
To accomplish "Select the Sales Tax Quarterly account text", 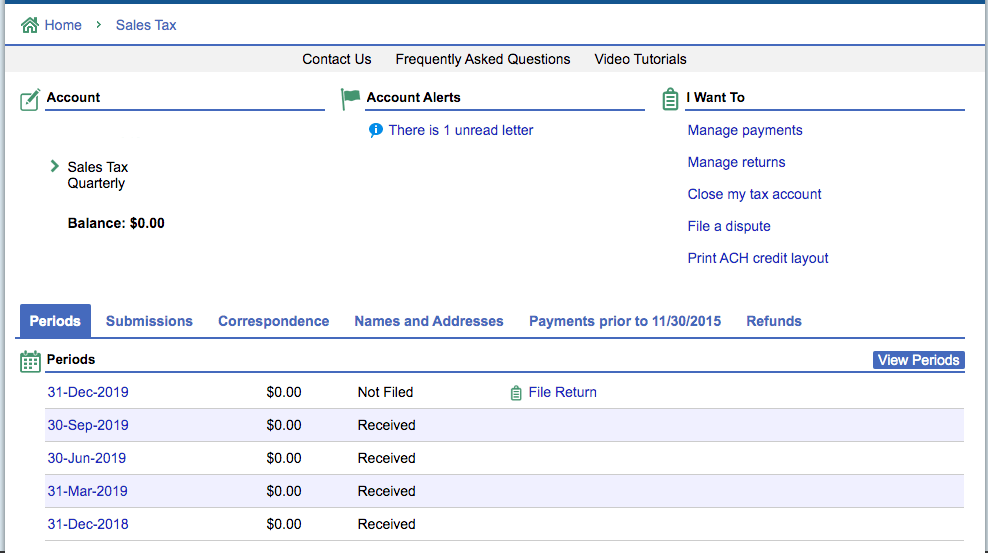I will coord(98,175).
